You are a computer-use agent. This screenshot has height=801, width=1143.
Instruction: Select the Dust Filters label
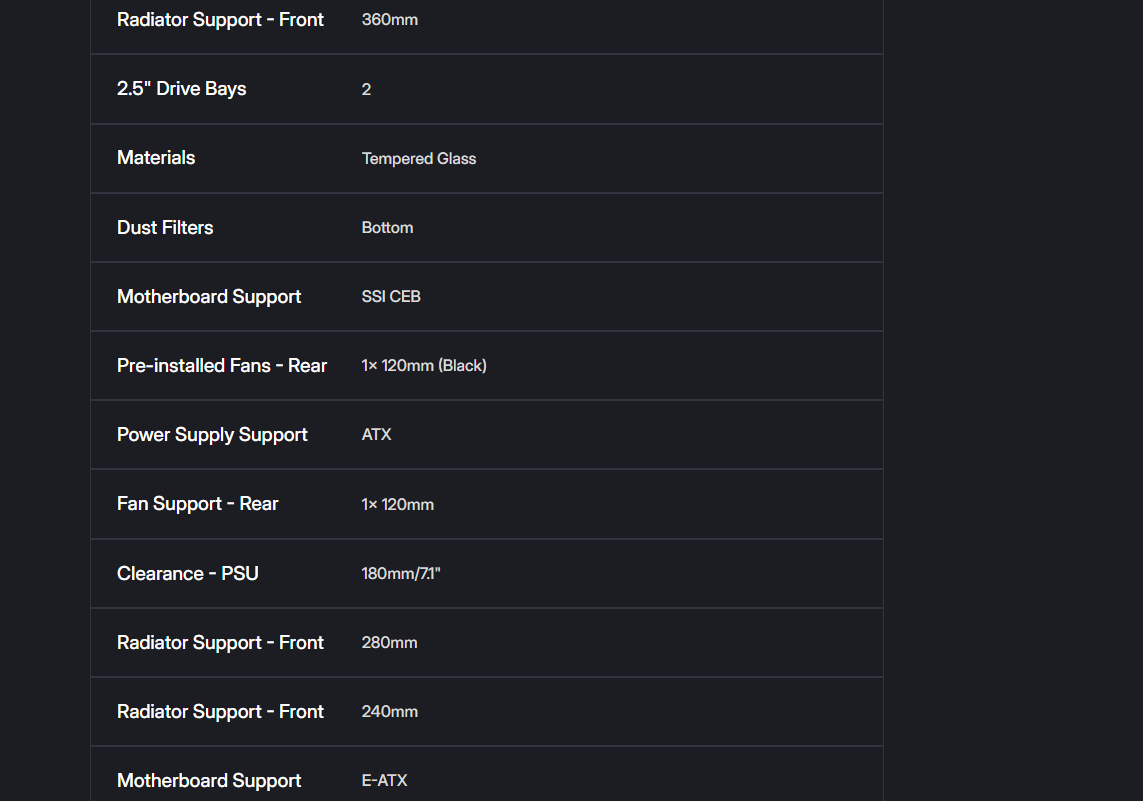tap(165, 227)
